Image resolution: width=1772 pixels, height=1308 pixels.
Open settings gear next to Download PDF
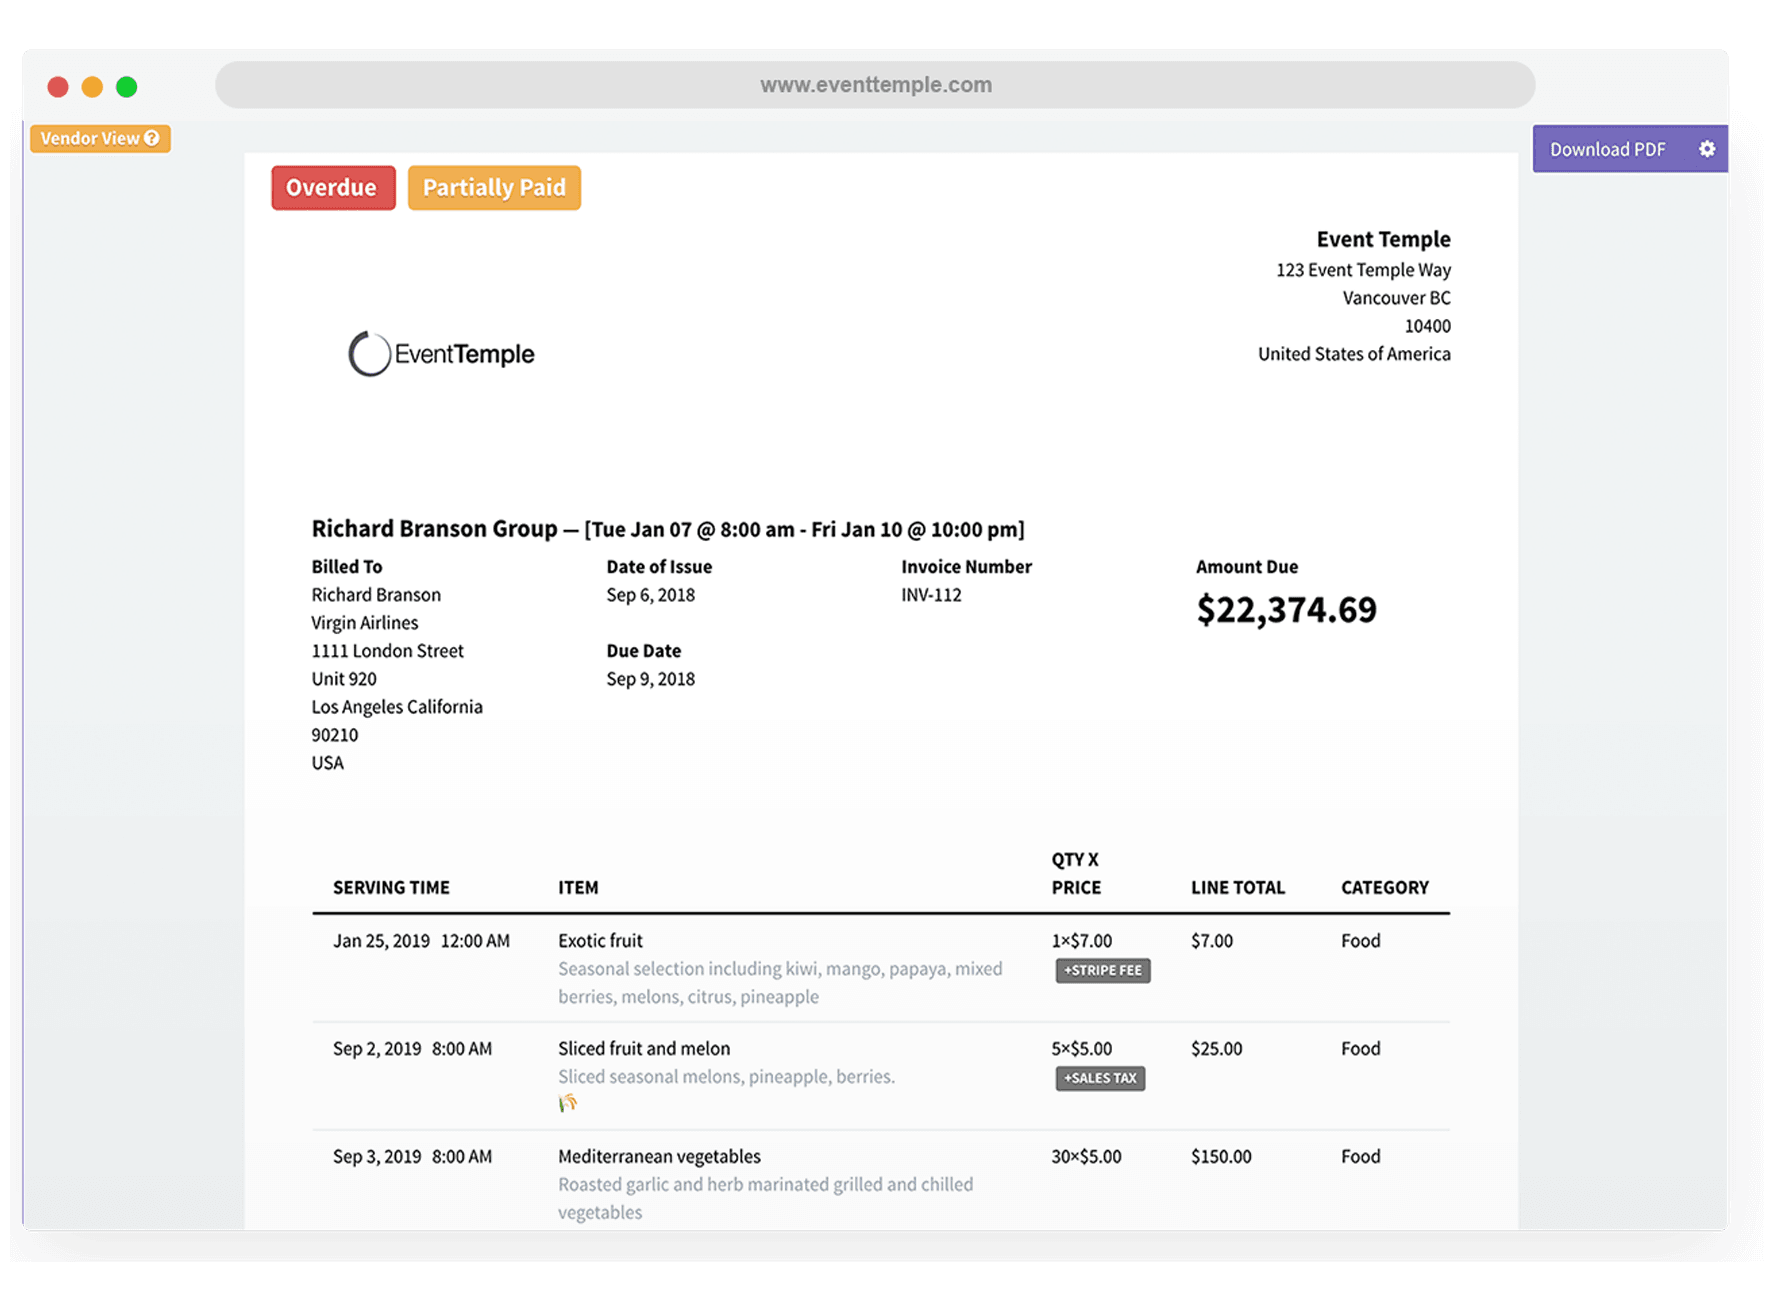click(1706, 149)
